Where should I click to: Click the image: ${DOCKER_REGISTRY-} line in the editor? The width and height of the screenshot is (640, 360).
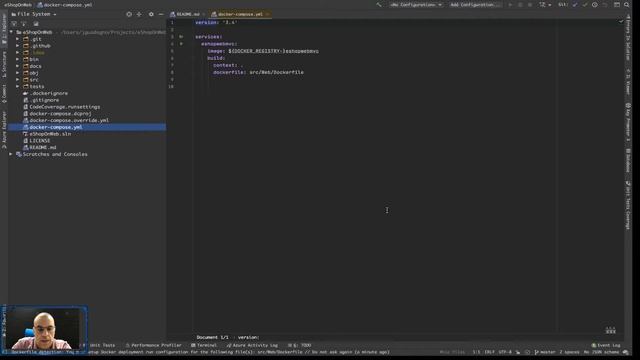click(x=263, y=51)
